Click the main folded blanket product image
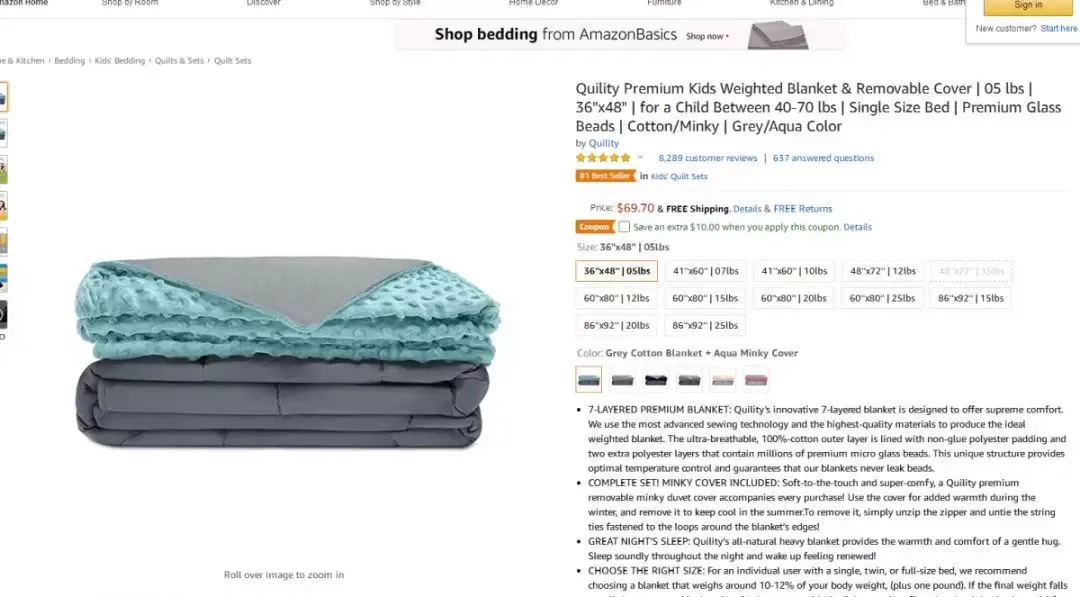1080x597 pixels. click(x=287, y=353)
